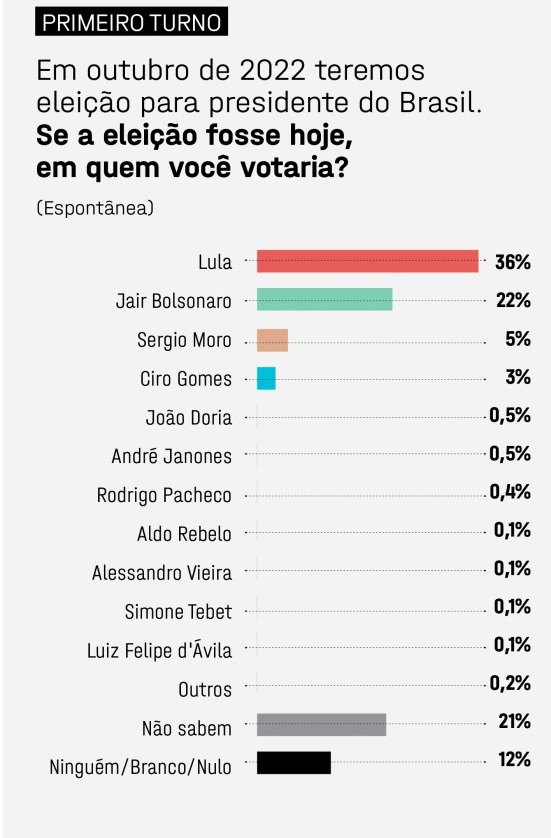Click the black Ninguém/Branco/Nulo bar

tap(293, 763)
